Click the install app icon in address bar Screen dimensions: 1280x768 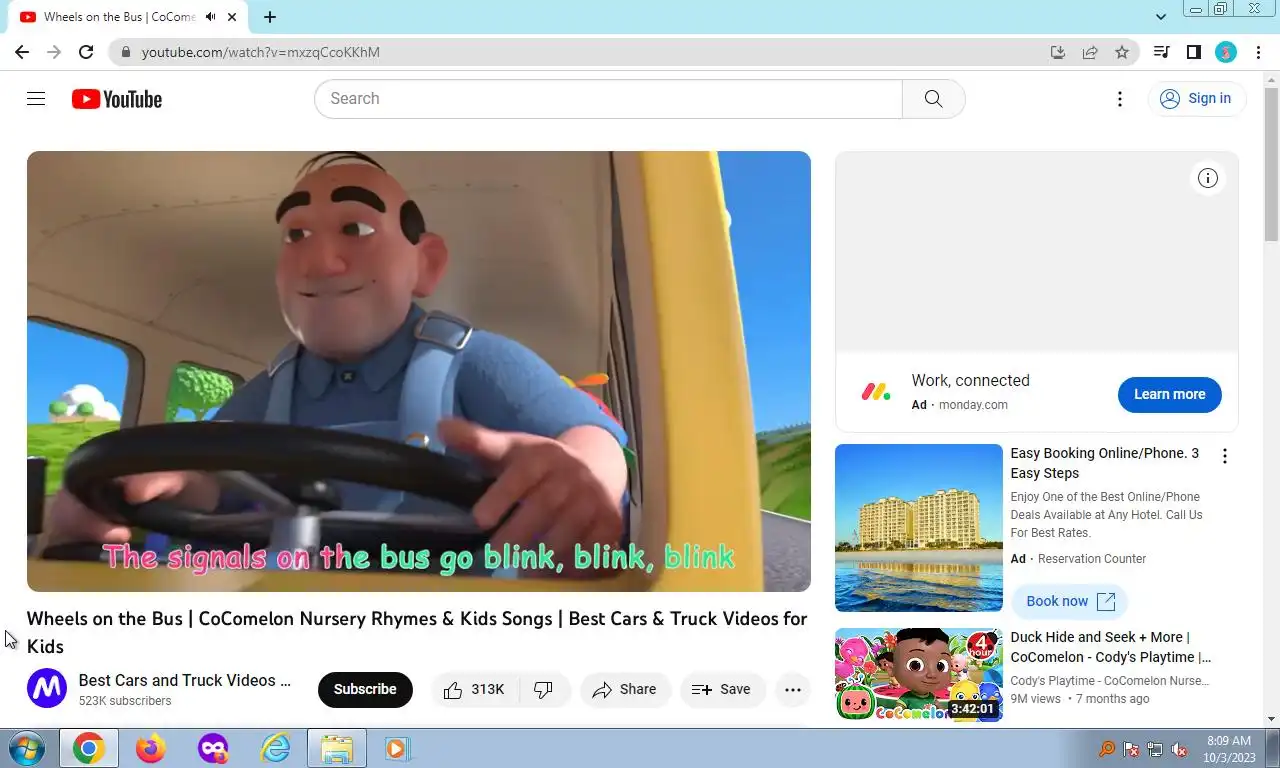[x=1058, y=52]
